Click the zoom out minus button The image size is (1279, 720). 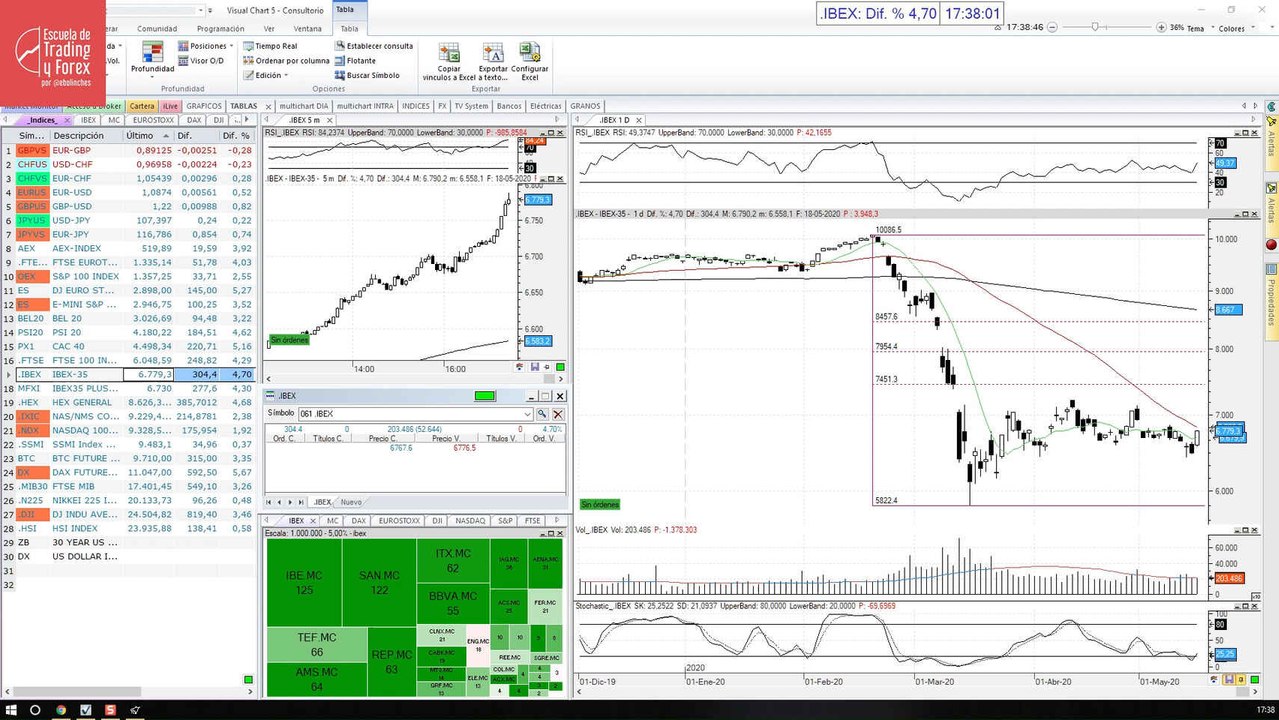[x=1053, y=27]
